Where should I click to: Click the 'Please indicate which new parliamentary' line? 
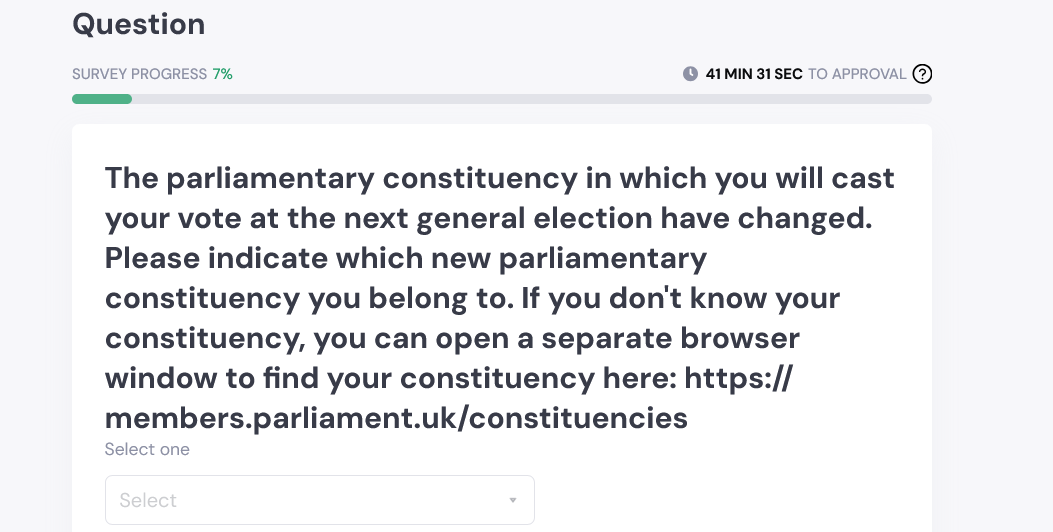pos(406,258)
